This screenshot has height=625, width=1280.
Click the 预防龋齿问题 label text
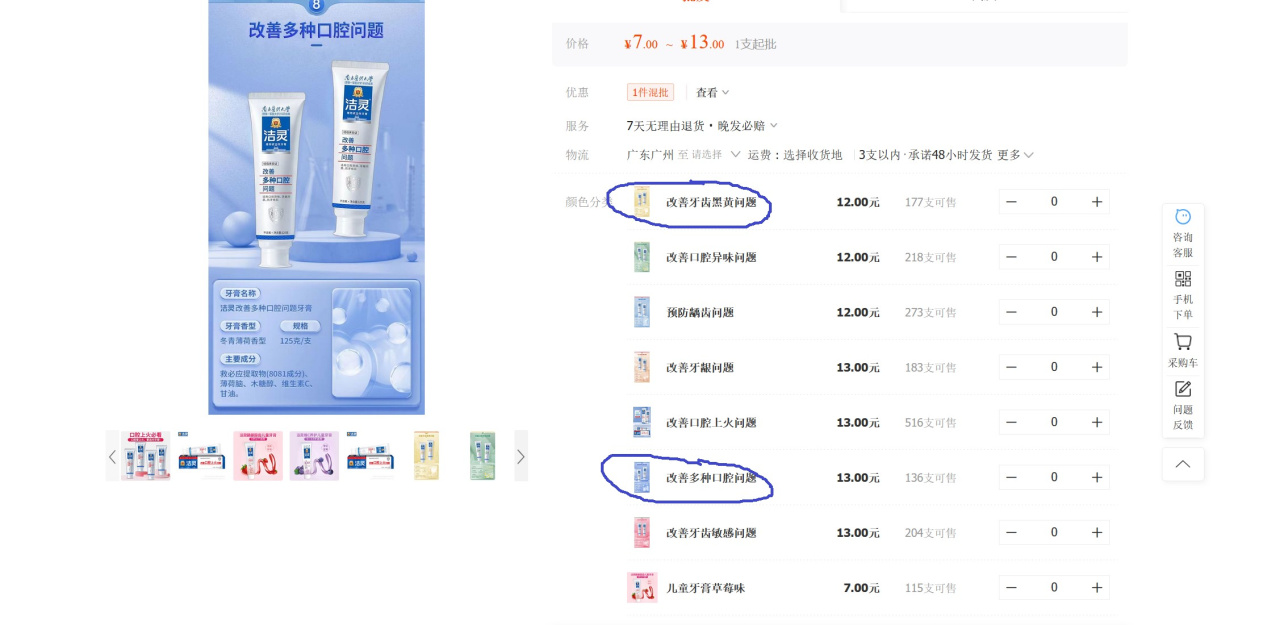pos(700,312)
